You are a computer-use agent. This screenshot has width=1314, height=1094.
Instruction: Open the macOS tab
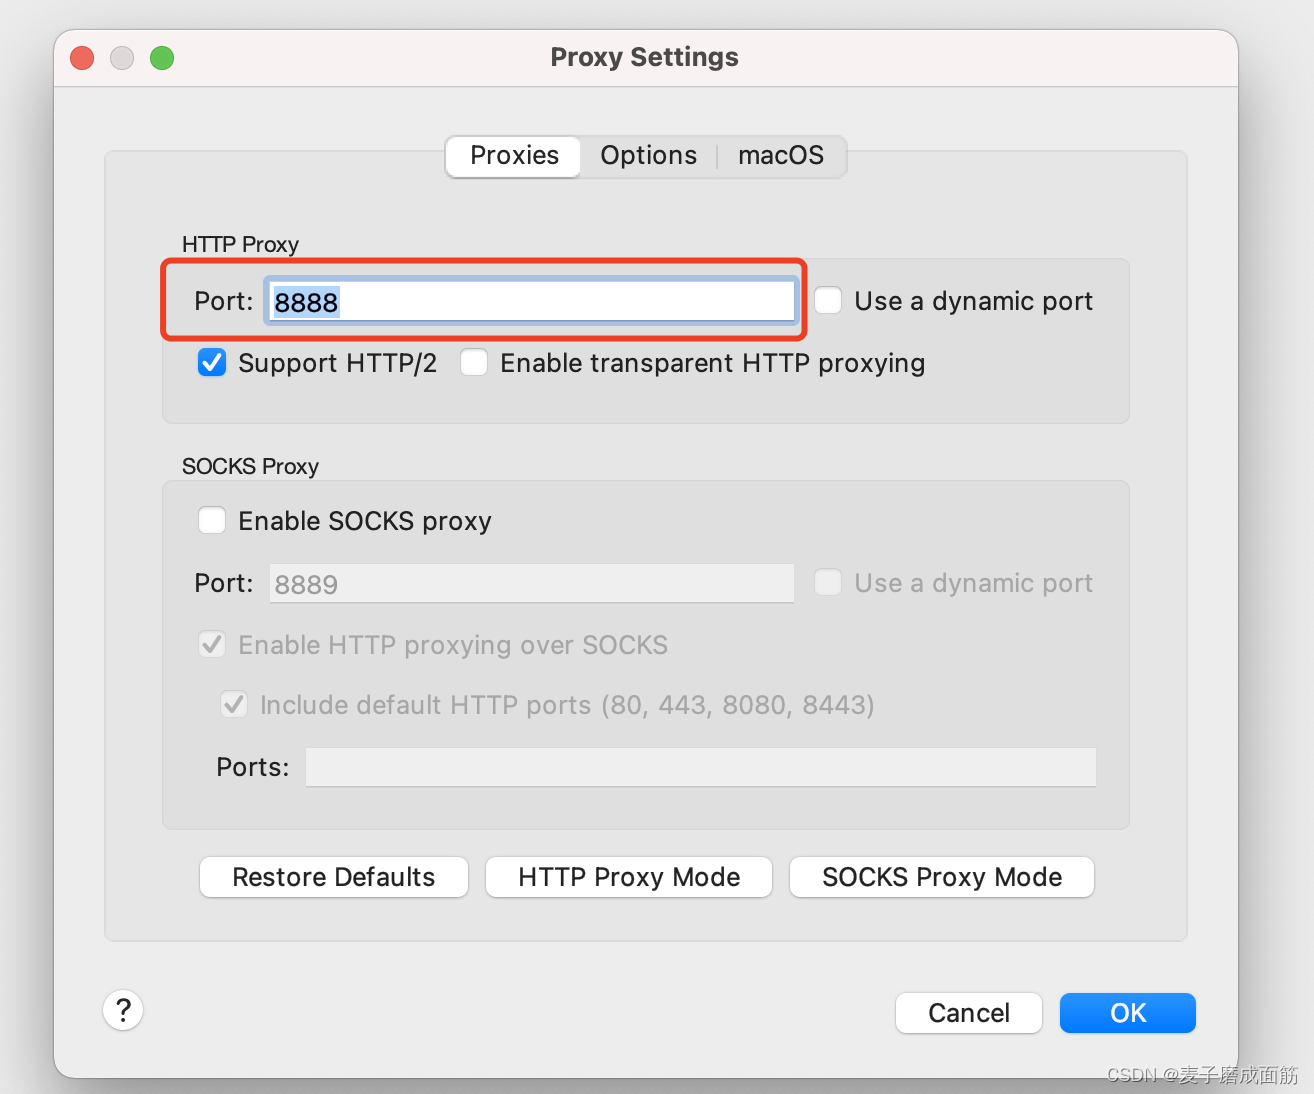pyautogui.click(x=781, y=156)
